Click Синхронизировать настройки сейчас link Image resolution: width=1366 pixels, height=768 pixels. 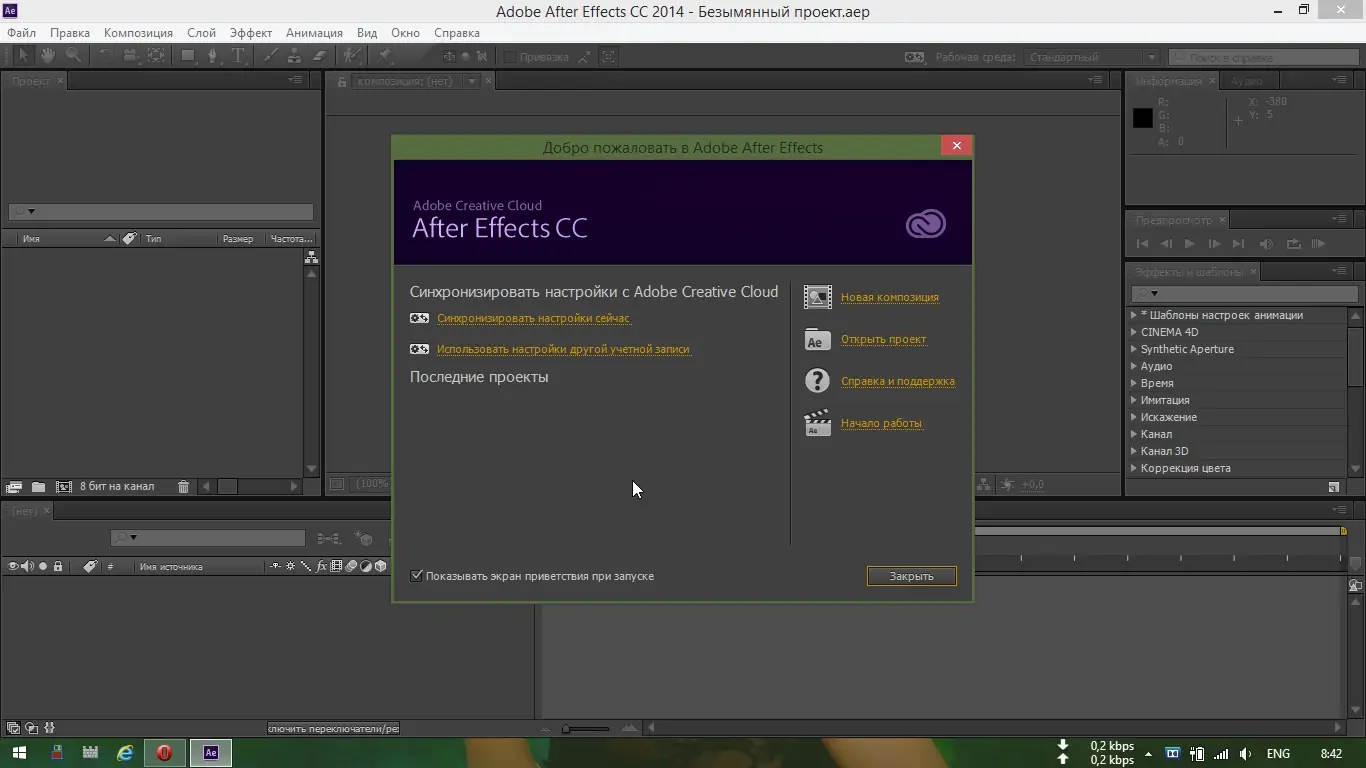point(534,318)
